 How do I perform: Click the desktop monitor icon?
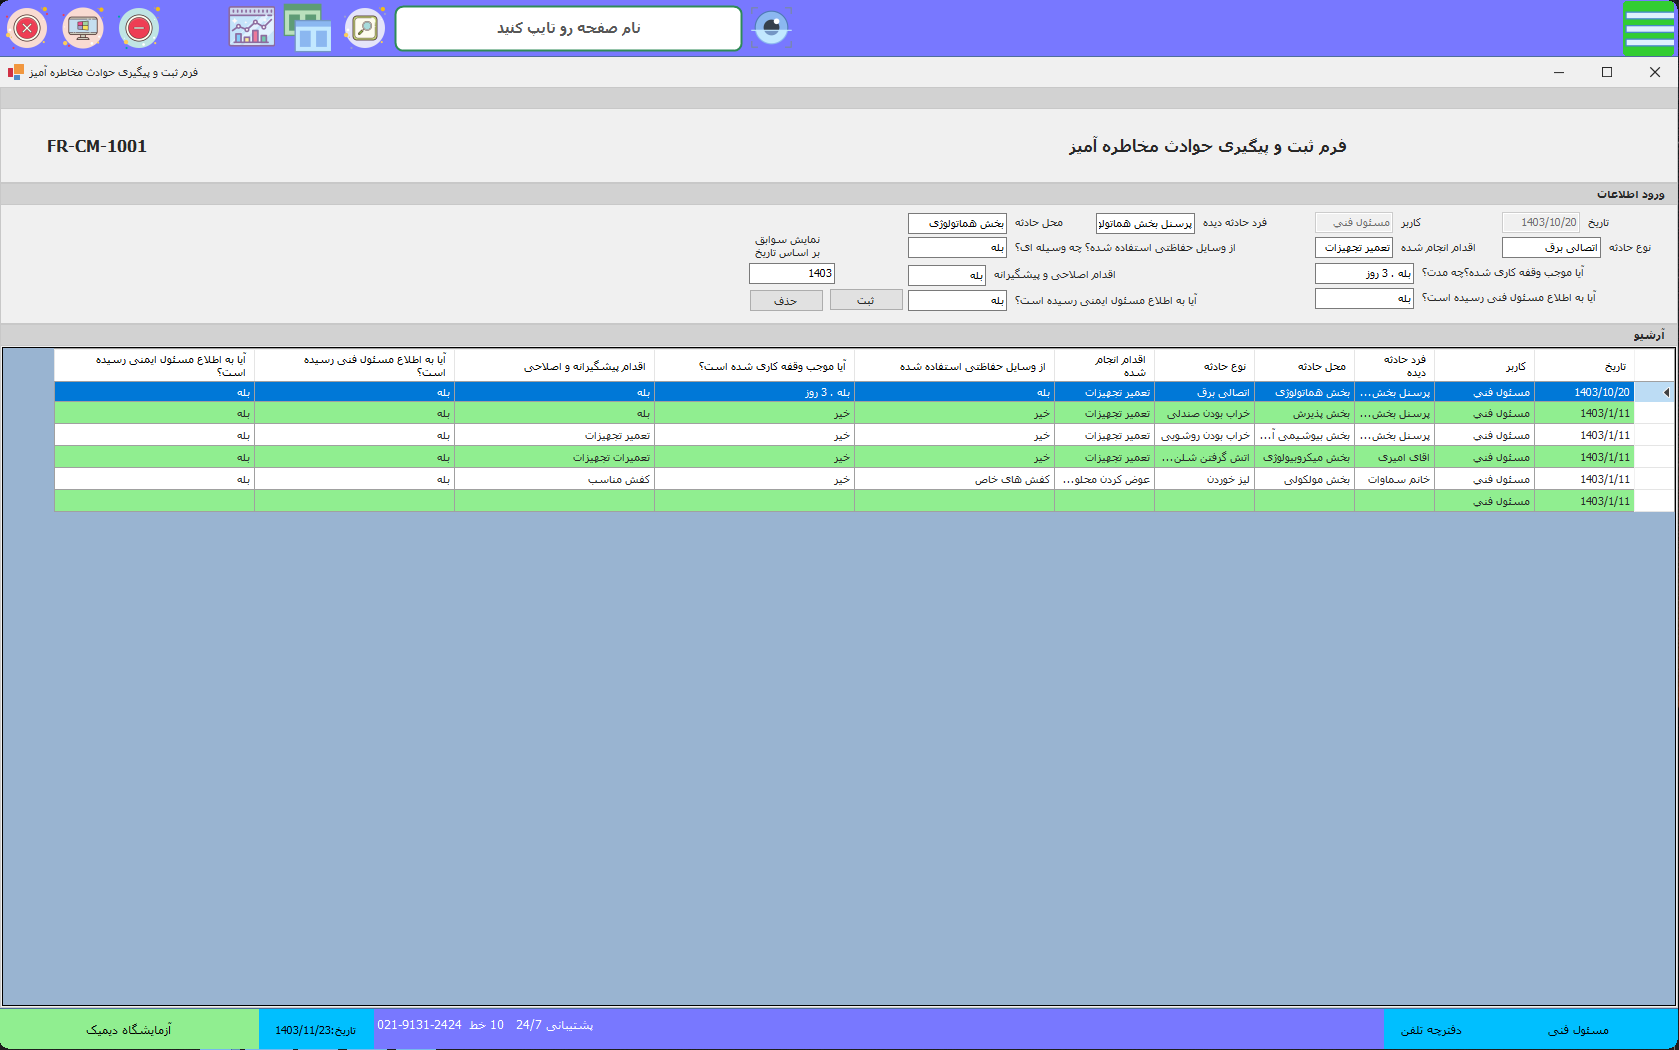click(83, 28)
